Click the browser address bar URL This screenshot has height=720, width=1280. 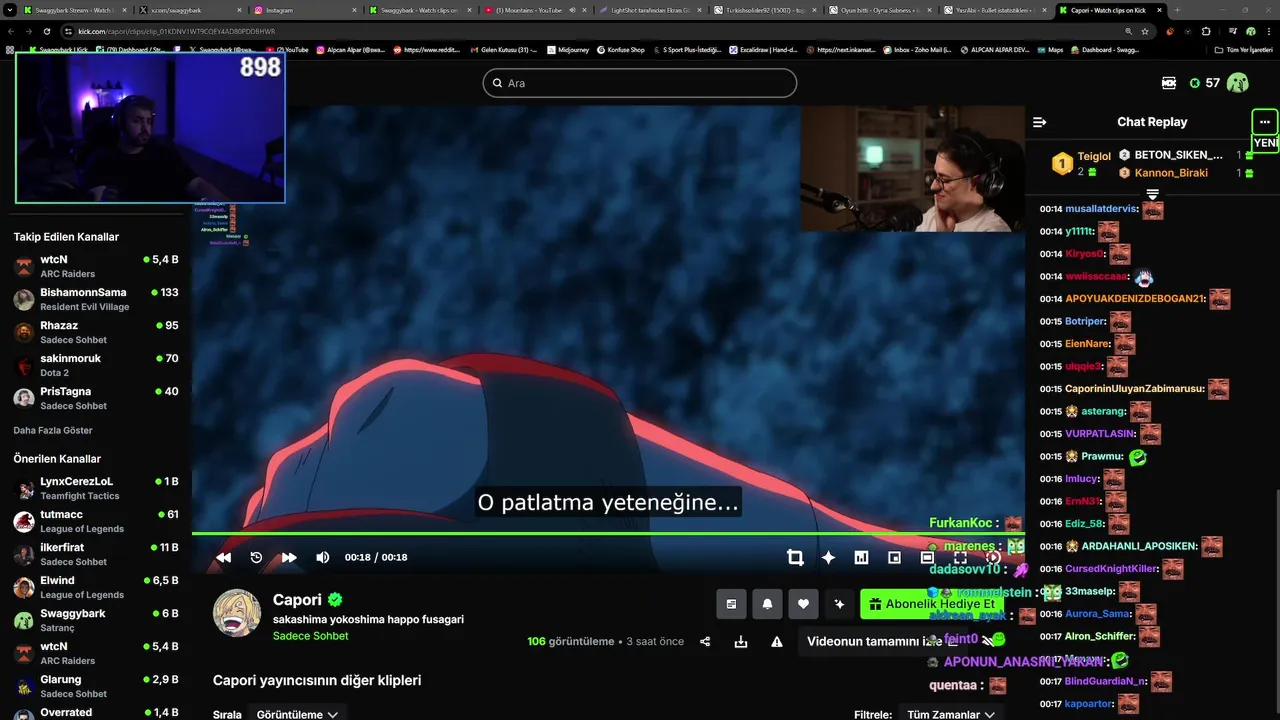point(176,31)
